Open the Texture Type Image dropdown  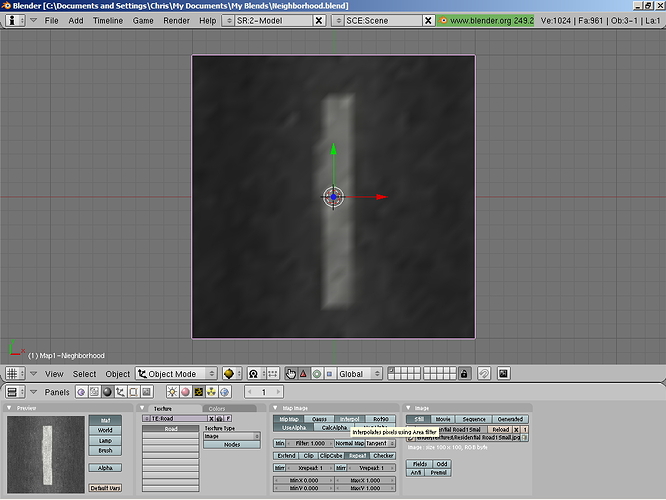pos(232,436)
